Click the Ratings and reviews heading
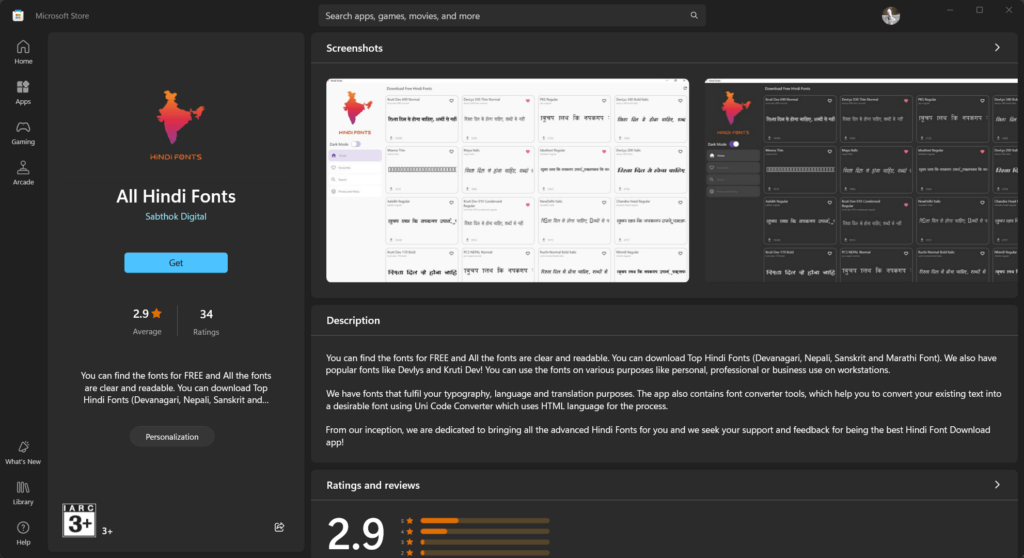The height and width of the screenshot is (558, 1024). tap(373, 485)
